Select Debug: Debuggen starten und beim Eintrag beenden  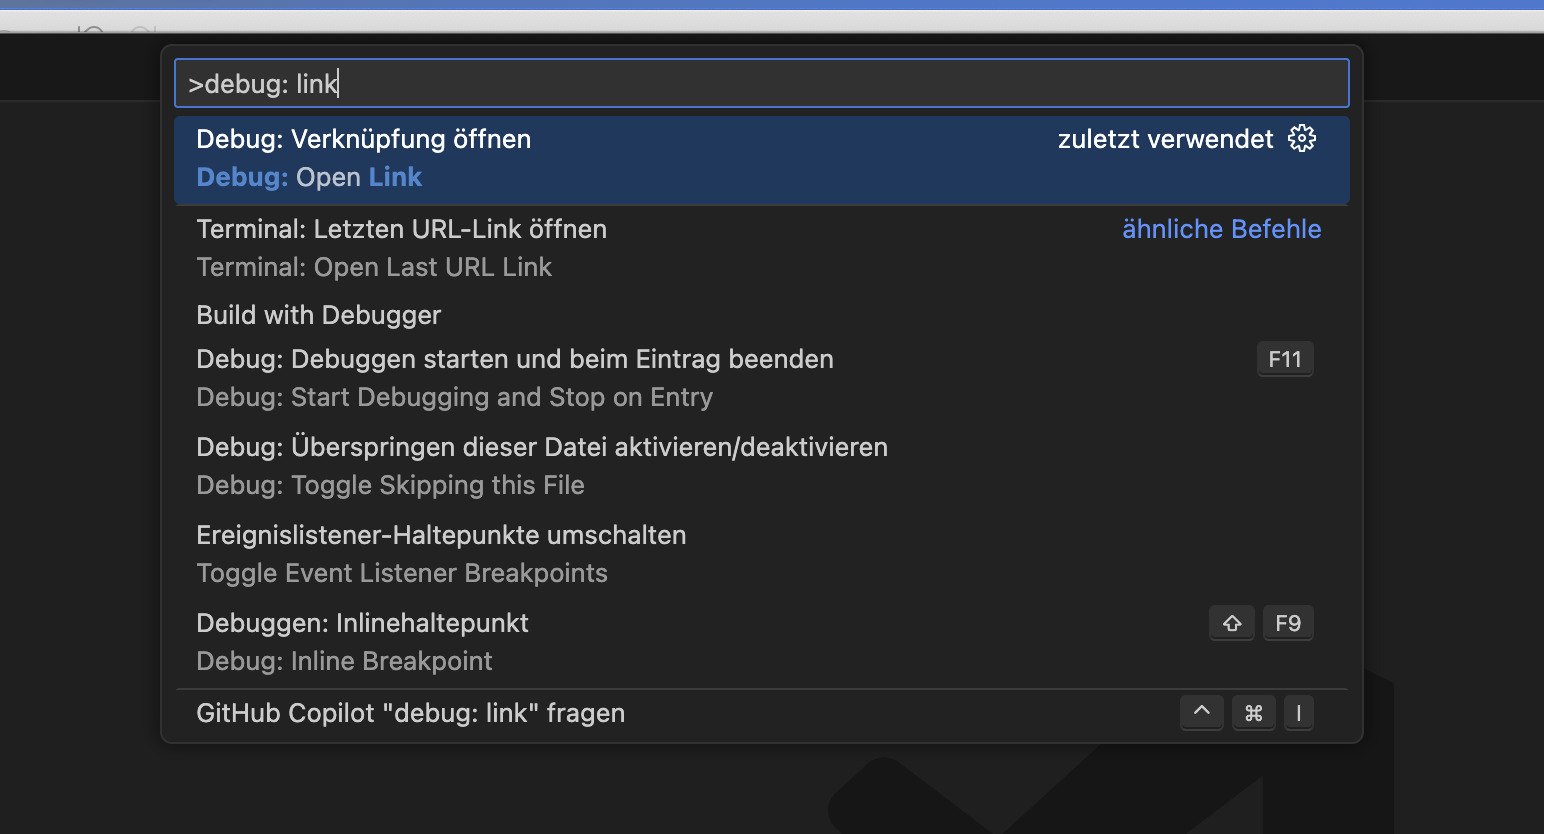point(514,358)
